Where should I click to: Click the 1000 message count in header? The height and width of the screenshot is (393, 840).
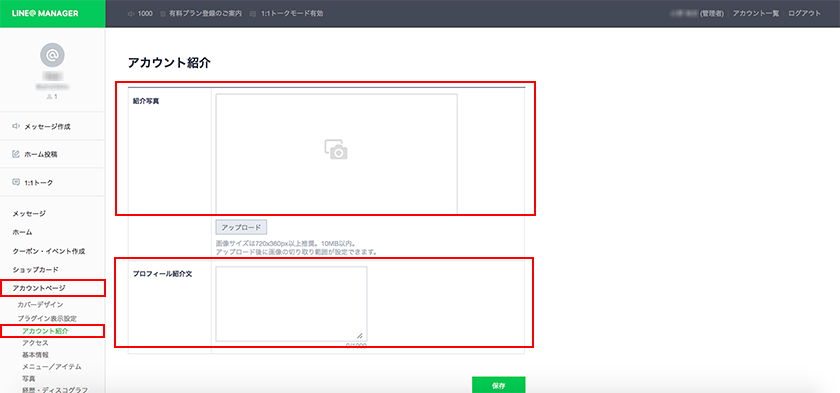point(145,14)
